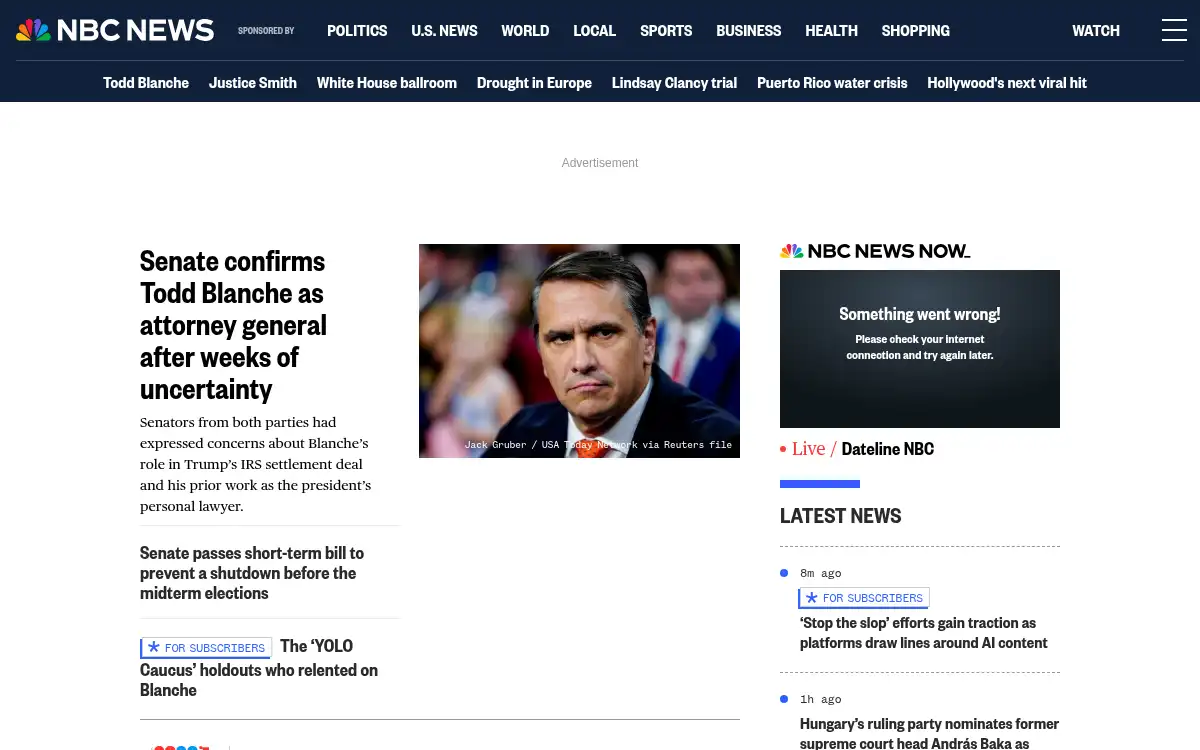This screenshot has height=750, width=1200.
Task: Click FOR SUBSCRIBERS badge above Stop the slop
Action: tap(864, 598)
